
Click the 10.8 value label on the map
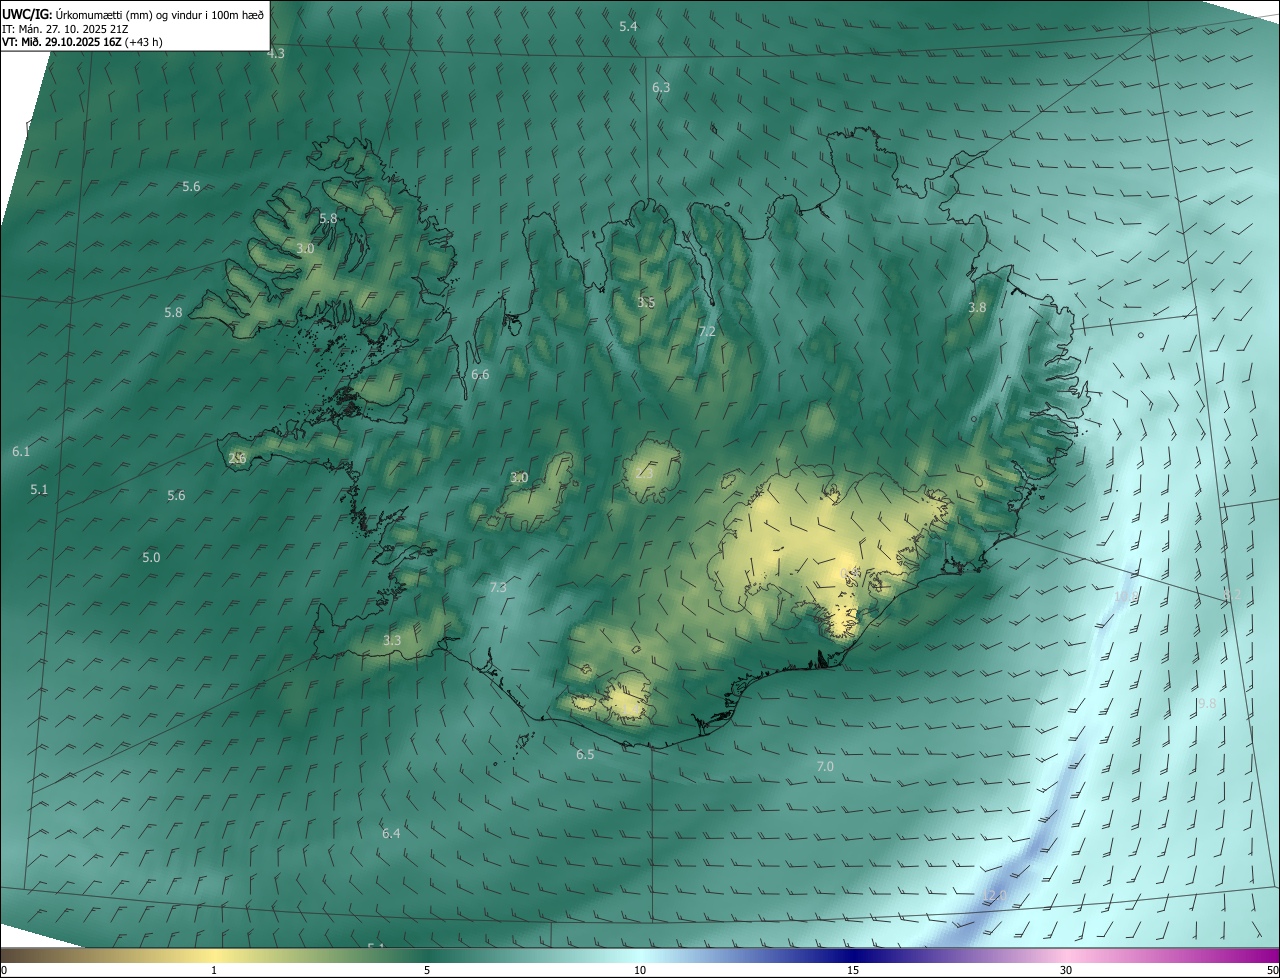tap(1127, 596)
